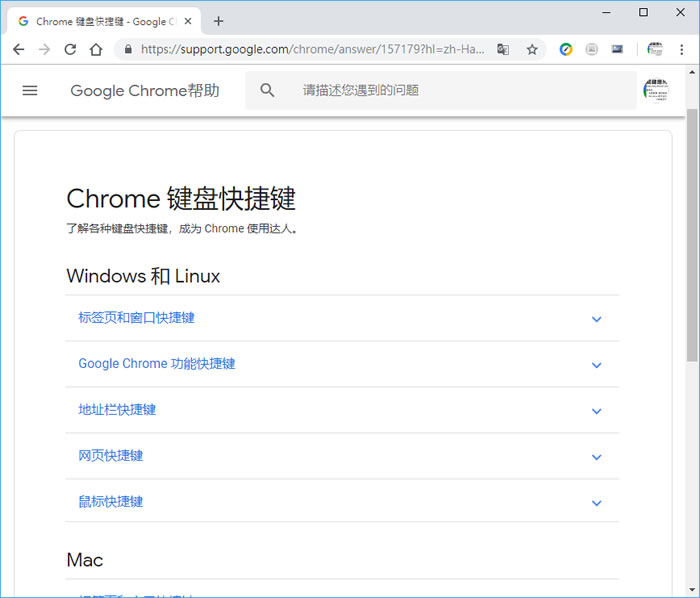
Task: Reload the page with the refresh icon
Action: coord(70,49)
